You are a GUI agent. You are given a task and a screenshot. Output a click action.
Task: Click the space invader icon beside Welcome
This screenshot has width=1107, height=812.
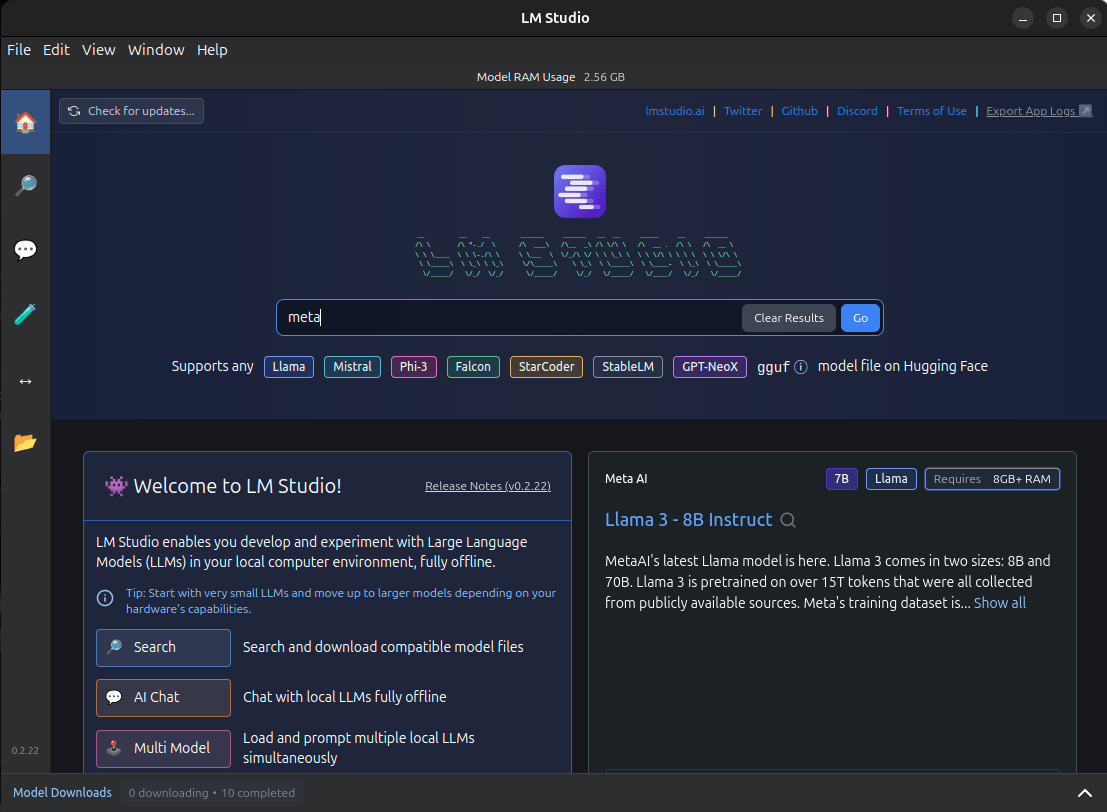pyautogui.click(x=116, y=486)
